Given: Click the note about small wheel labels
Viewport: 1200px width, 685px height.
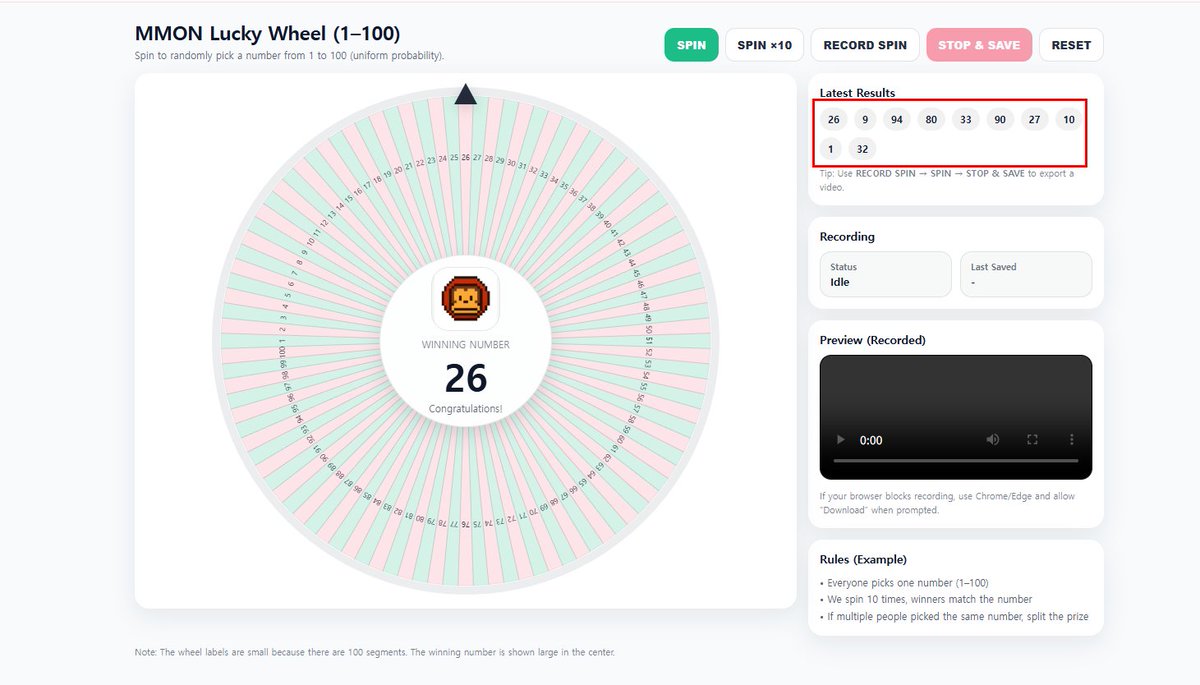Looking at the screenshot, I should (375, 653).
